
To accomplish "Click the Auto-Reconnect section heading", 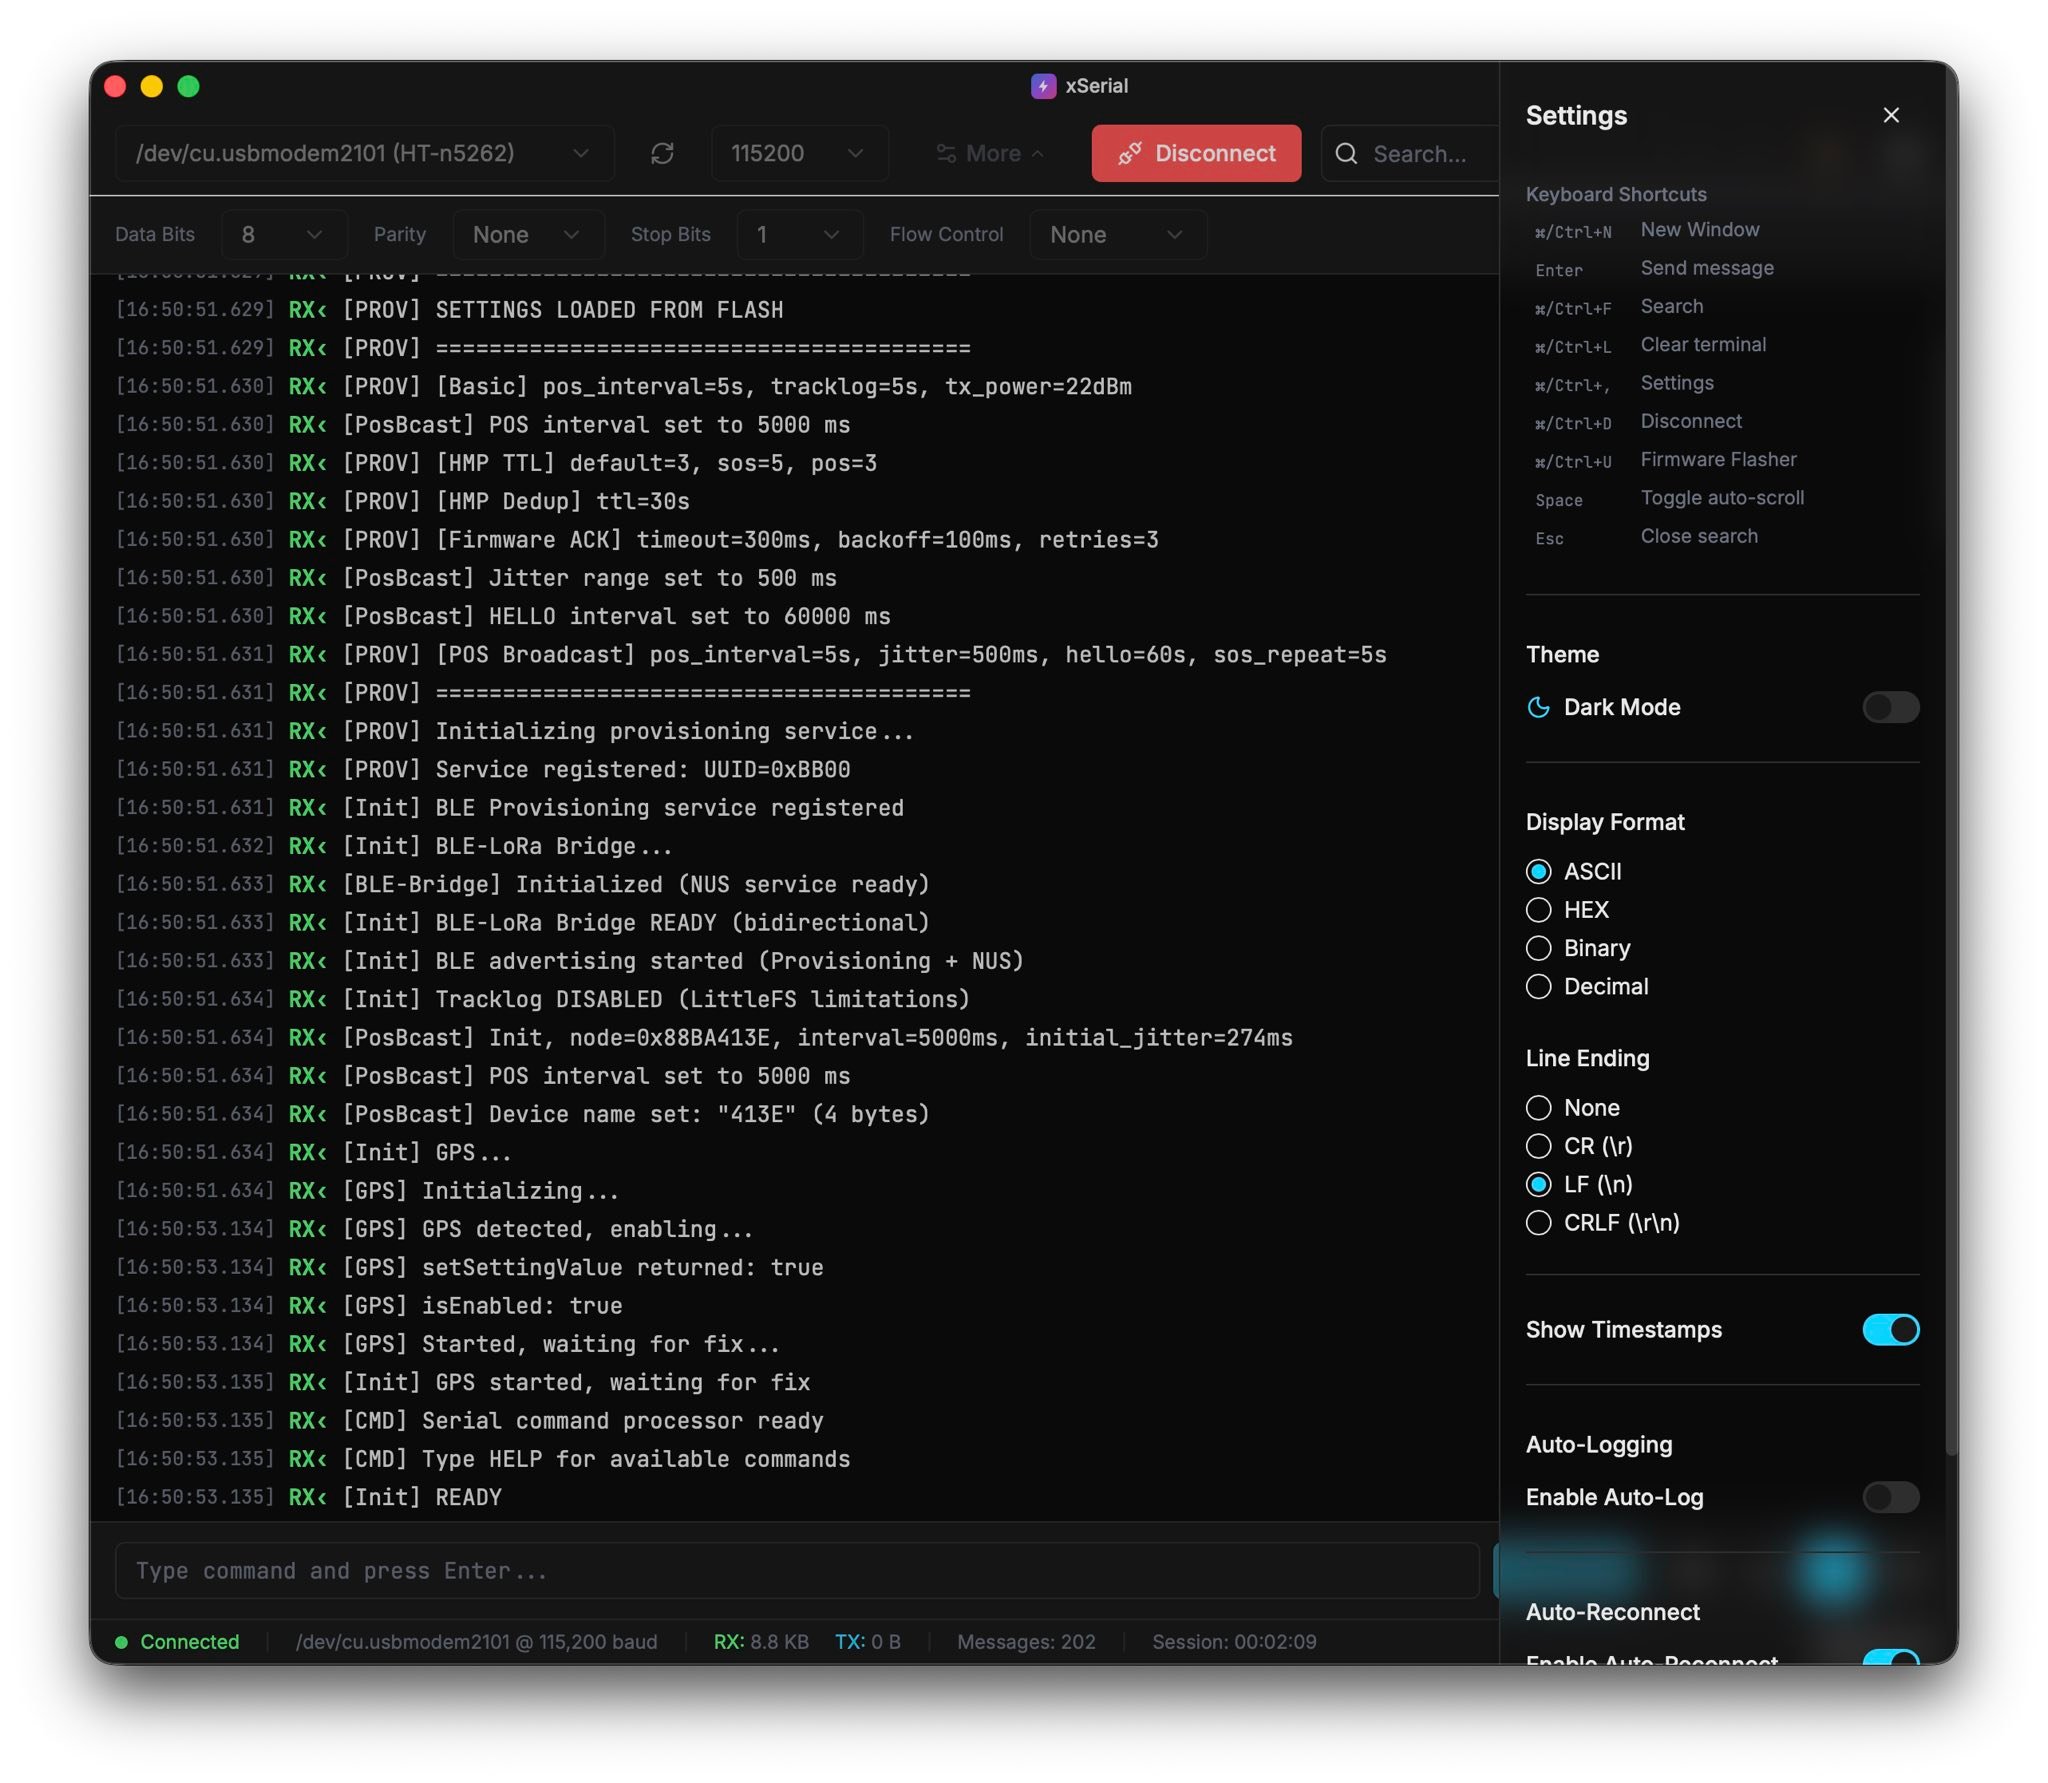I will (1612, 1612).
